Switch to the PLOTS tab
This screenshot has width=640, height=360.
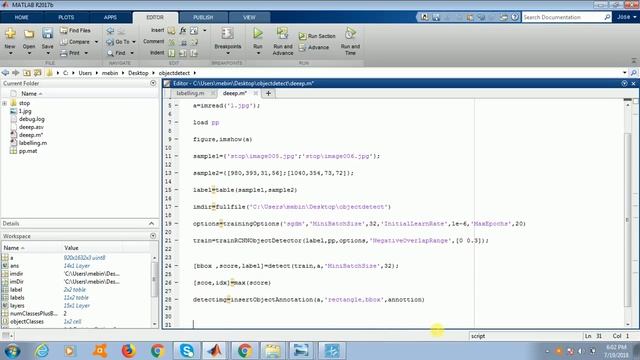point(66,18)
